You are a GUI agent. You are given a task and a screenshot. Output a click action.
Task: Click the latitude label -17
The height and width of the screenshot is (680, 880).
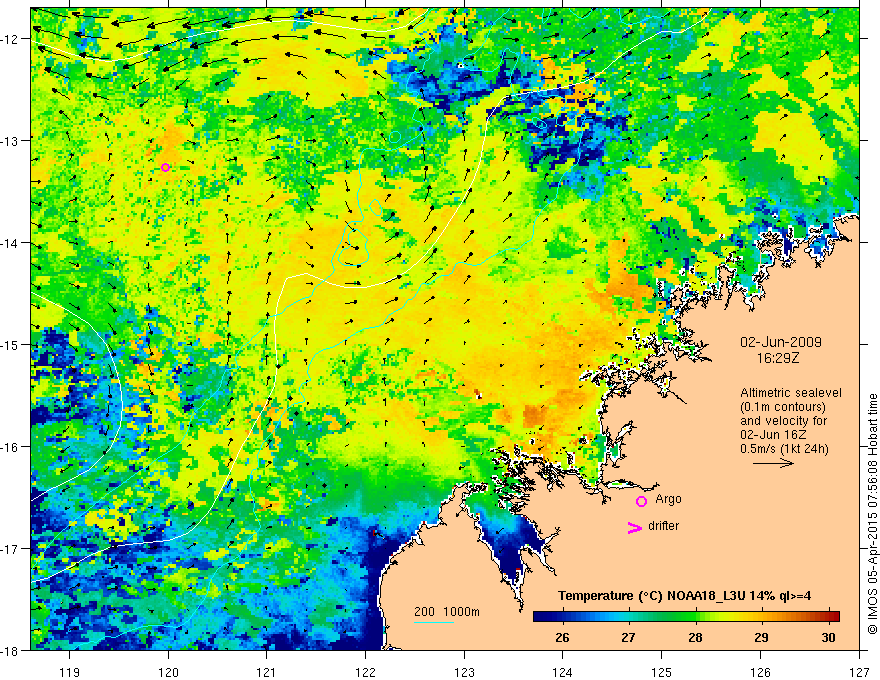[x=11, y=548]
